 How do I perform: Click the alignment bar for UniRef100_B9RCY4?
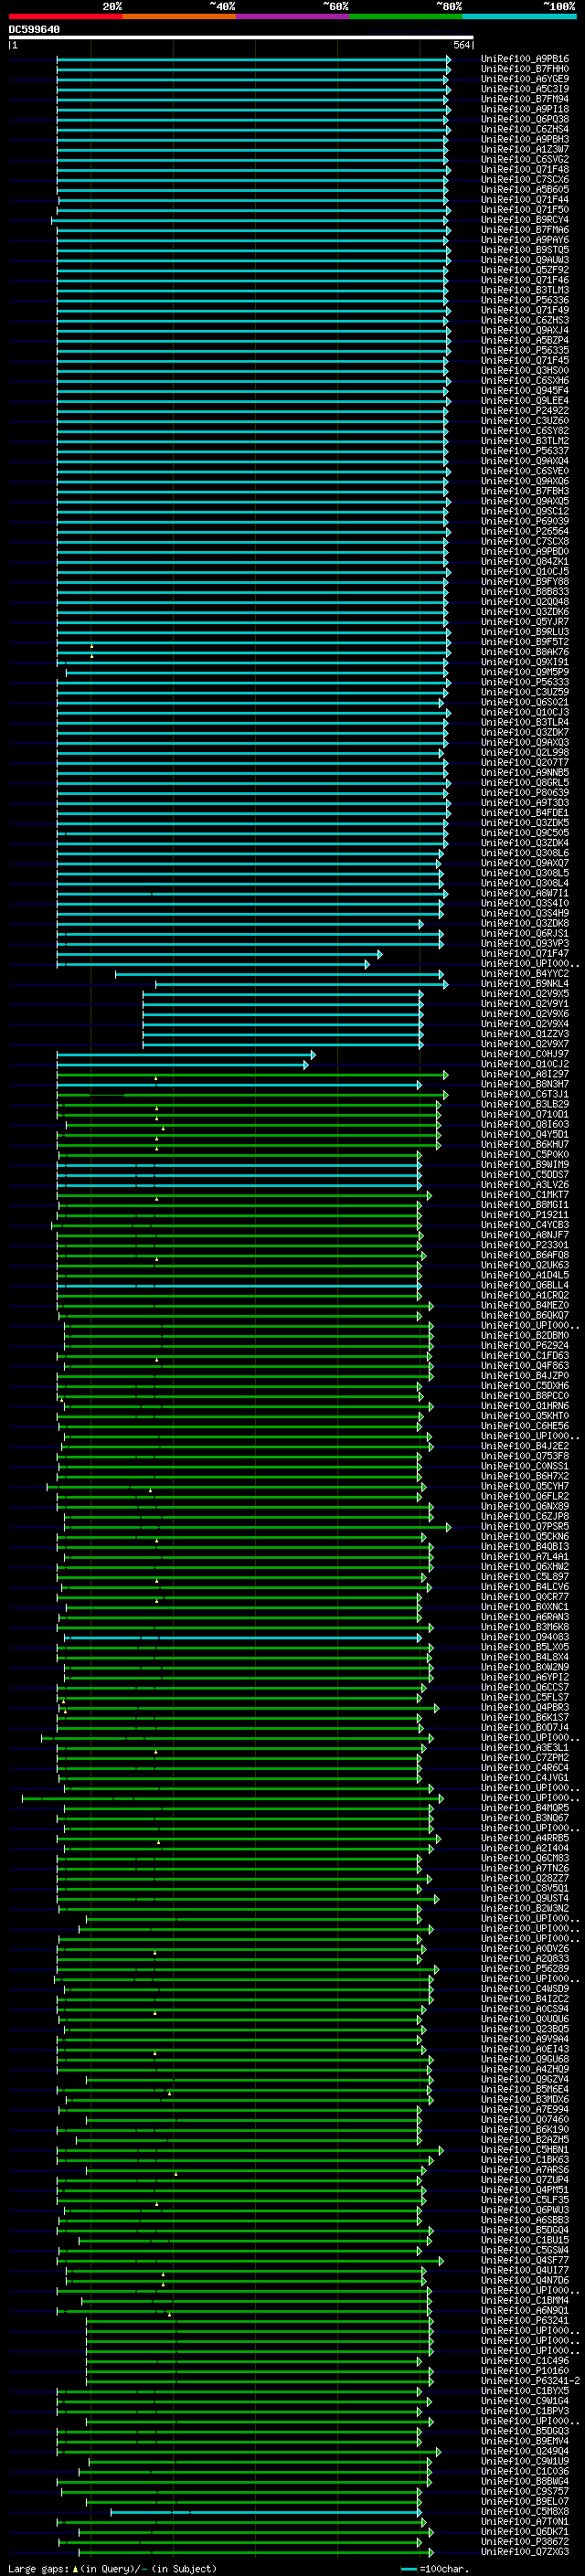[x=250, y=220]
